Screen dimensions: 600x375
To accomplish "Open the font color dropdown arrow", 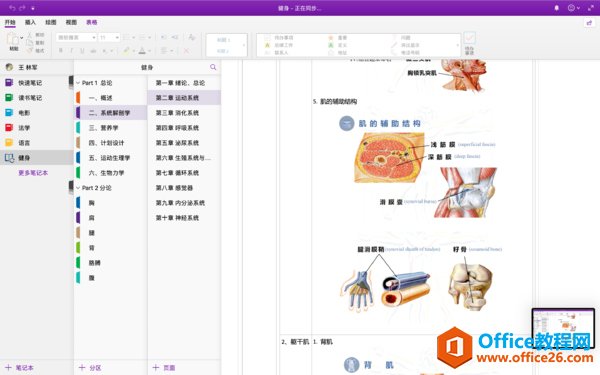I will (149, 51).
